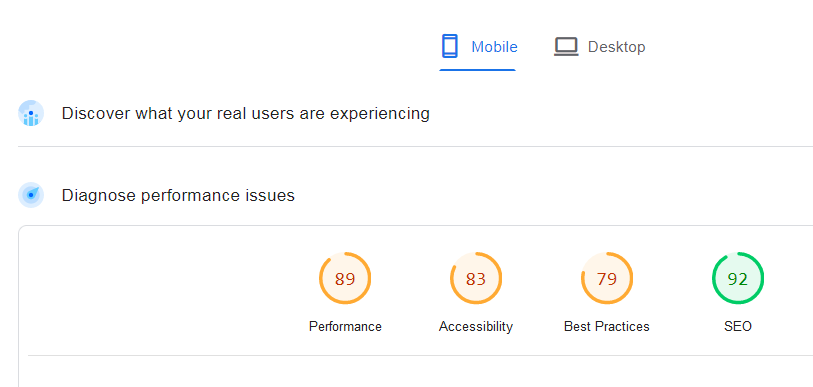Viewport: 813px width, 387px height.
Task: Open the SEO label link
Action: click(x=737, y=326)
